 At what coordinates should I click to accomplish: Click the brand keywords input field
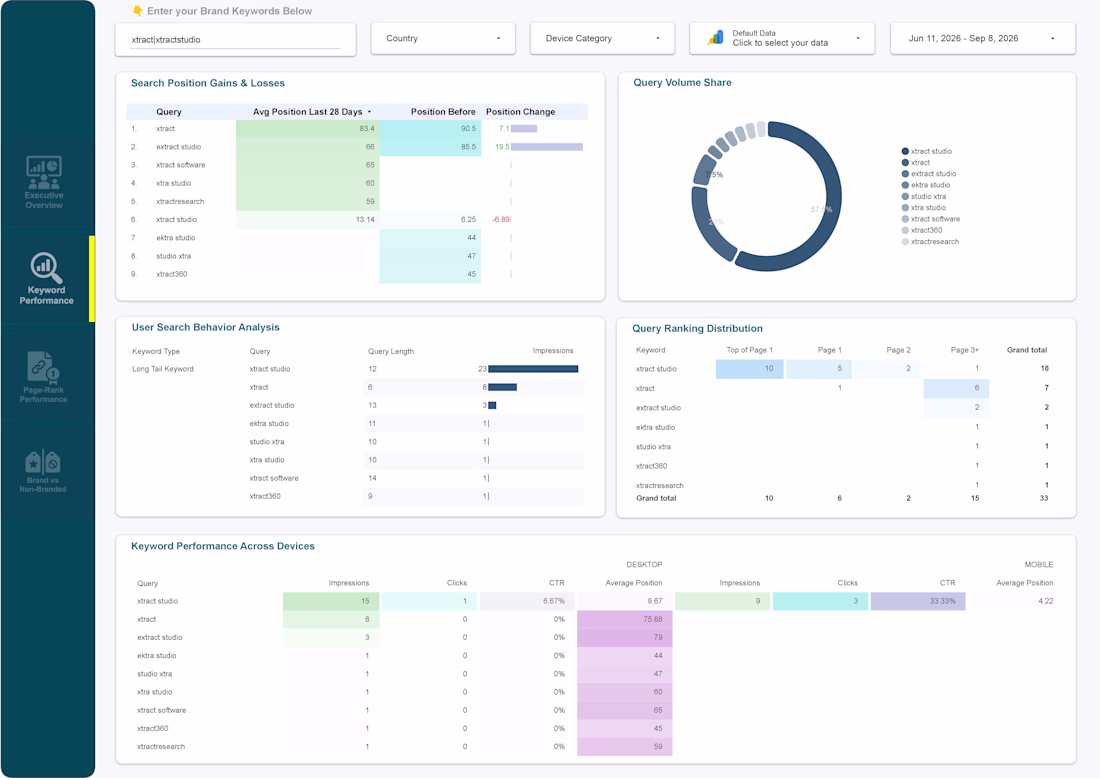[236, 39]
